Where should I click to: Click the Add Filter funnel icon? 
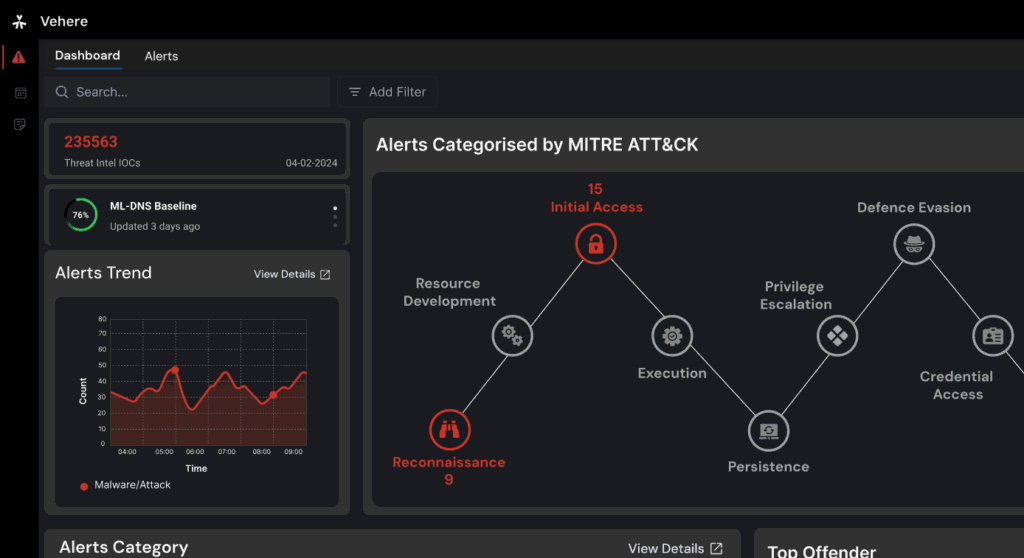[355, 92]
